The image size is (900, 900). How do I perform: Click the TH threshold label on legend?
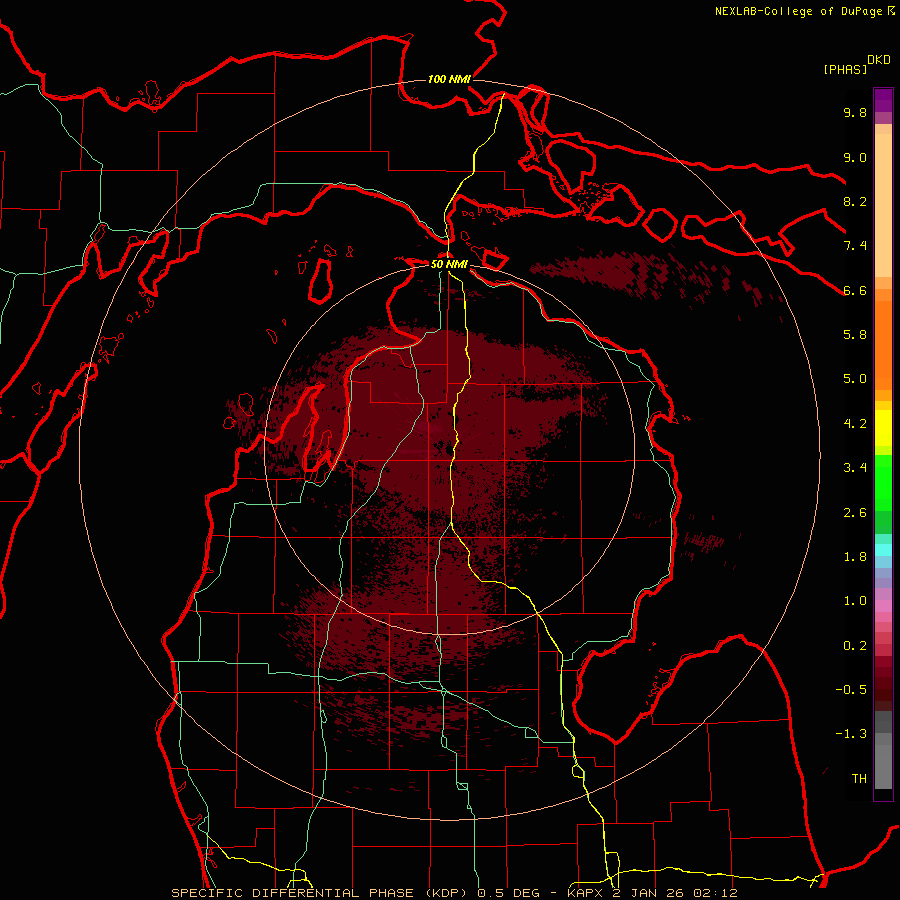859,778
